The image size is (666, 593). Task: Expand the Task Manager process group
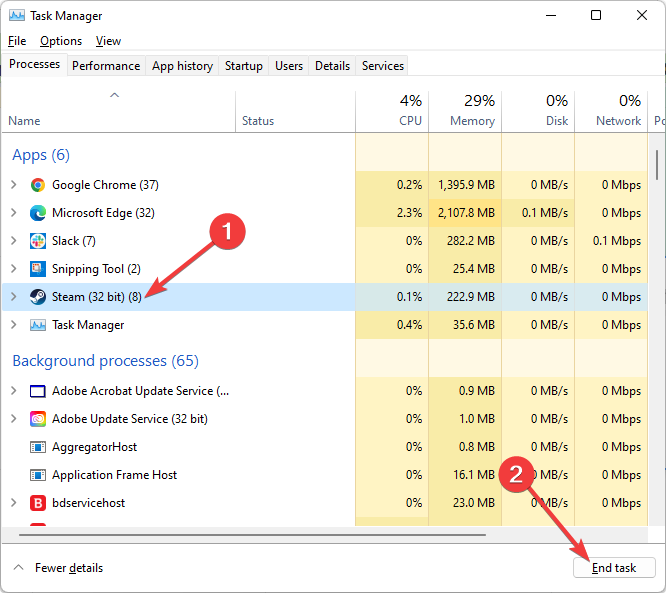[14, 325]
